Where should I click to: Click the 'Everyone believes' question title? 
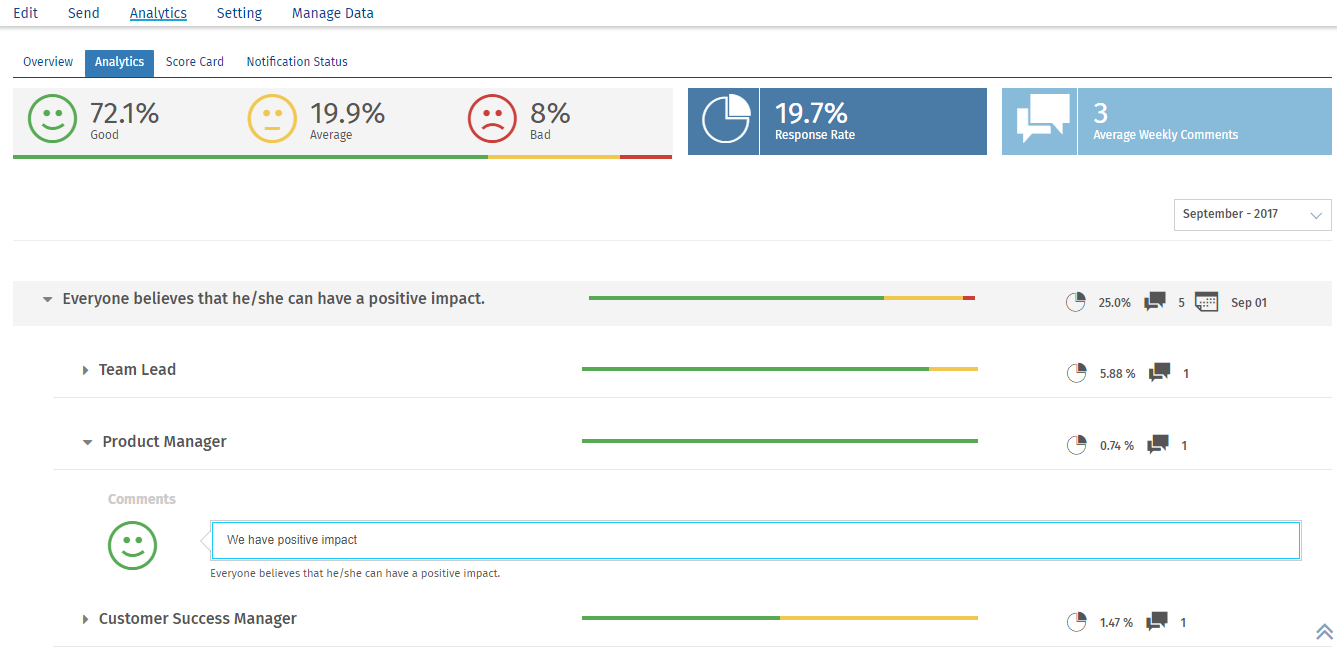tap(274, 299)
